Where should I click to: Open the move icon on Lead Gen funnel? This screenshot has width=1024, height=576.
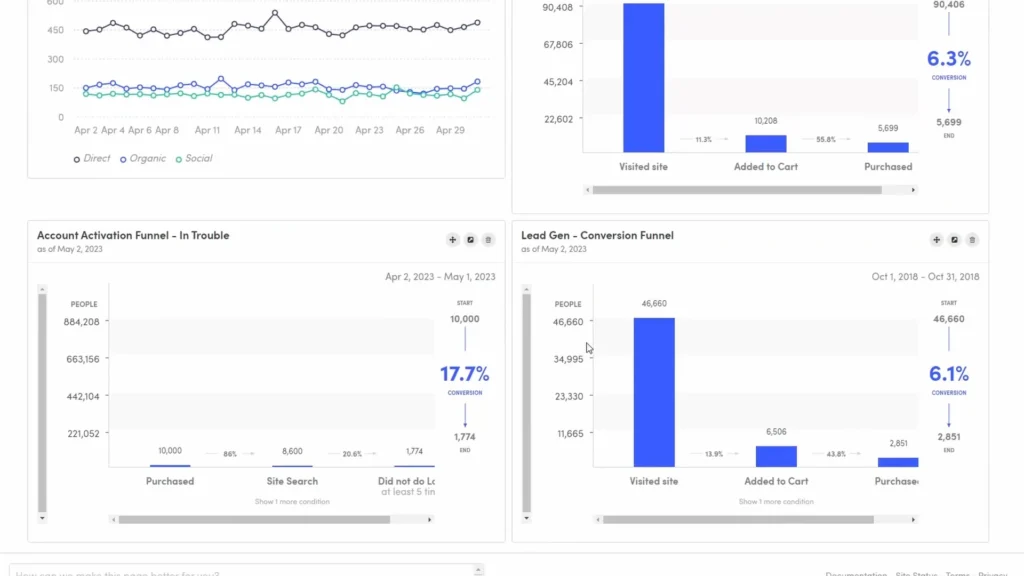[937, 240]
